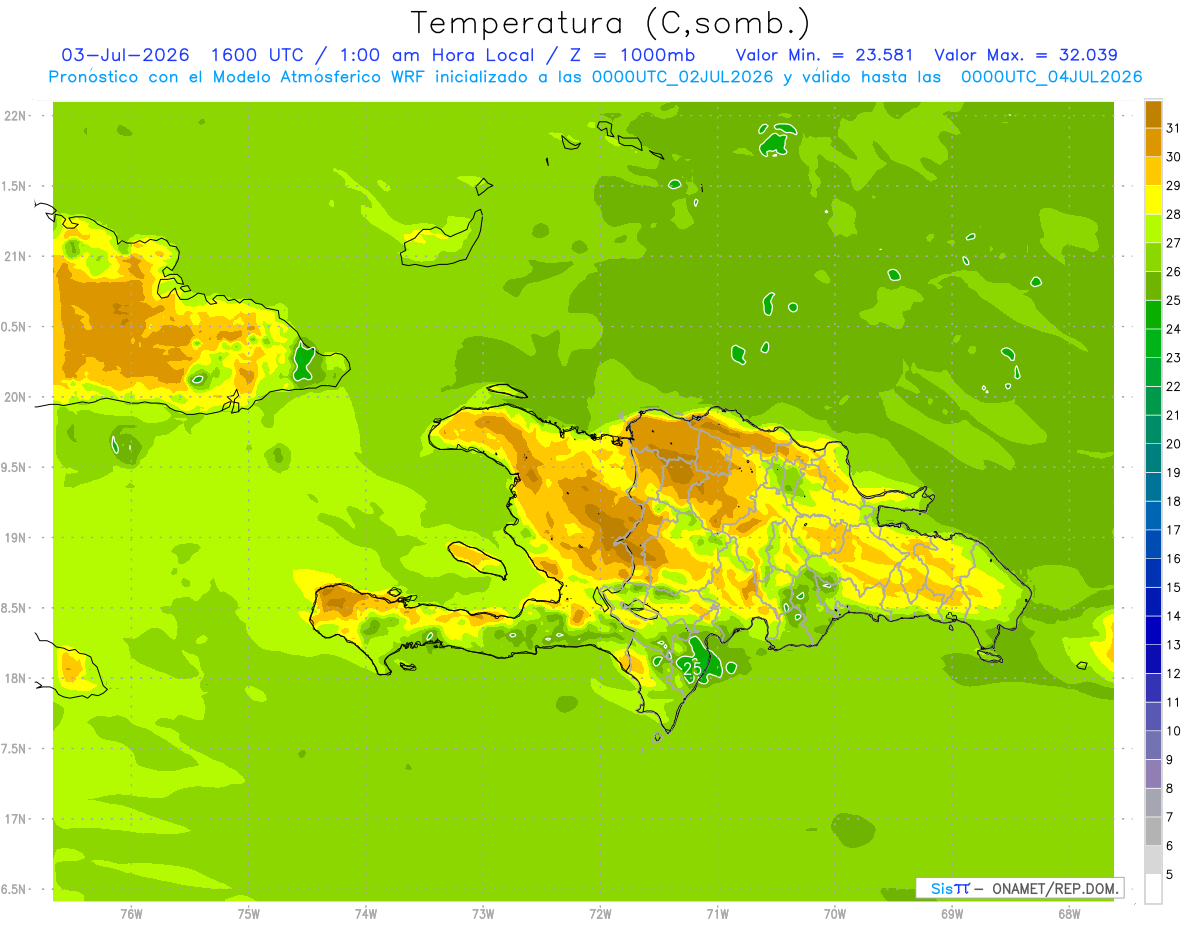Click the legend value '28'
Image resolution: width=1200 pixels, height=927 pixels.
tap(1173, 214)
